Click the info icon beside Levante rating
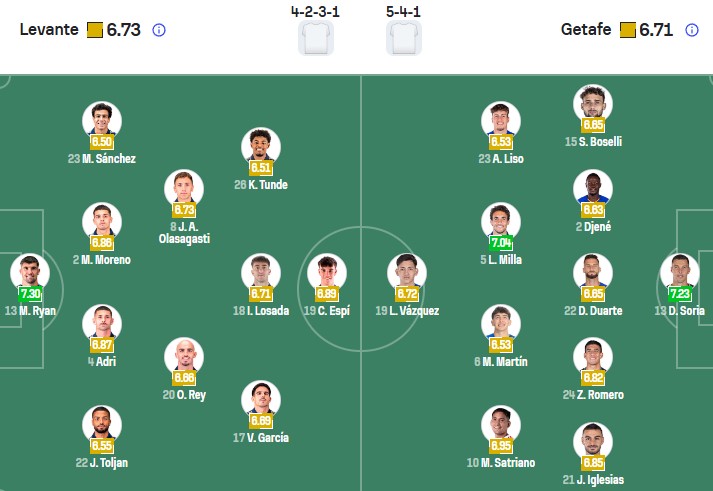713x491 pixels. (x=159, y=30)
